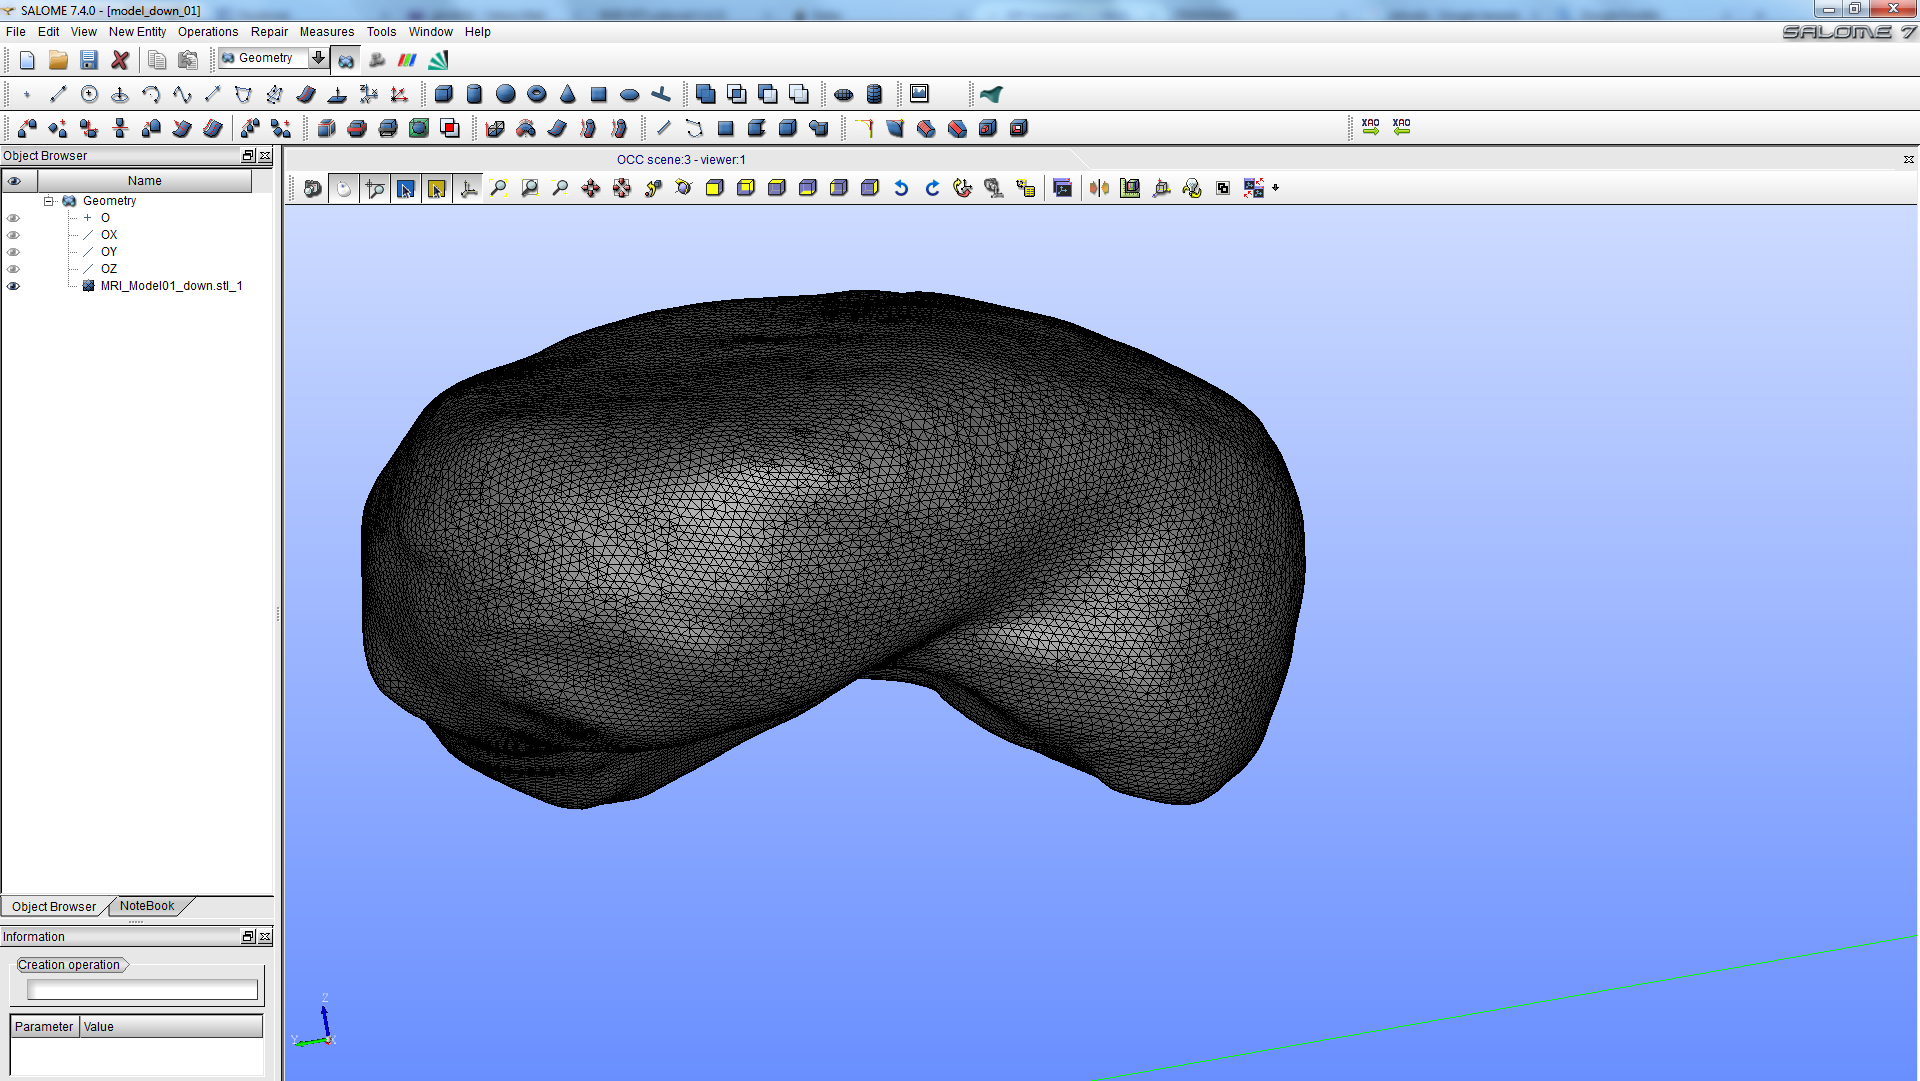Create a point entity

27,94
